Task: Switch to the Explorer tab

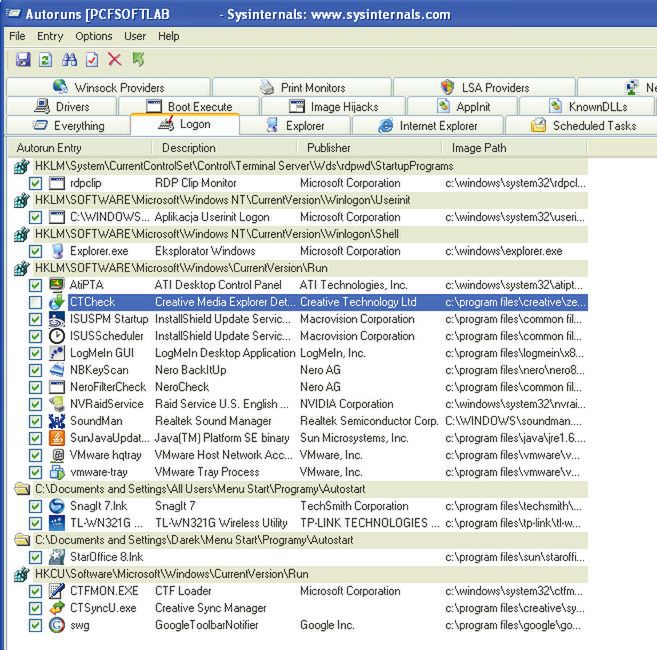Action: point(295,126)
